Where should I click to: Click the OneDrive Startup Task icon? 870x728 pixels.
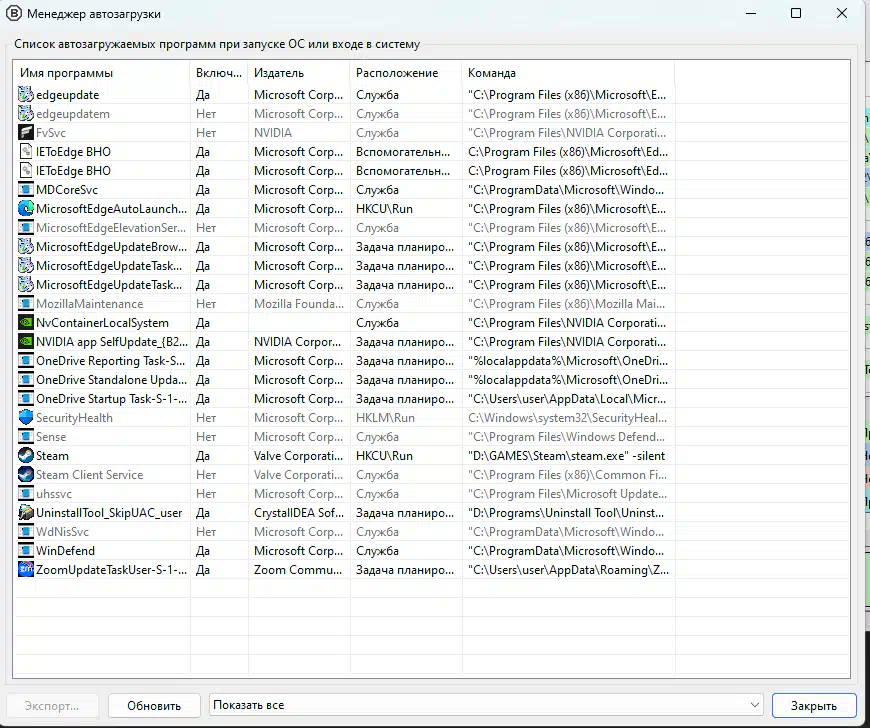[26, 399]
